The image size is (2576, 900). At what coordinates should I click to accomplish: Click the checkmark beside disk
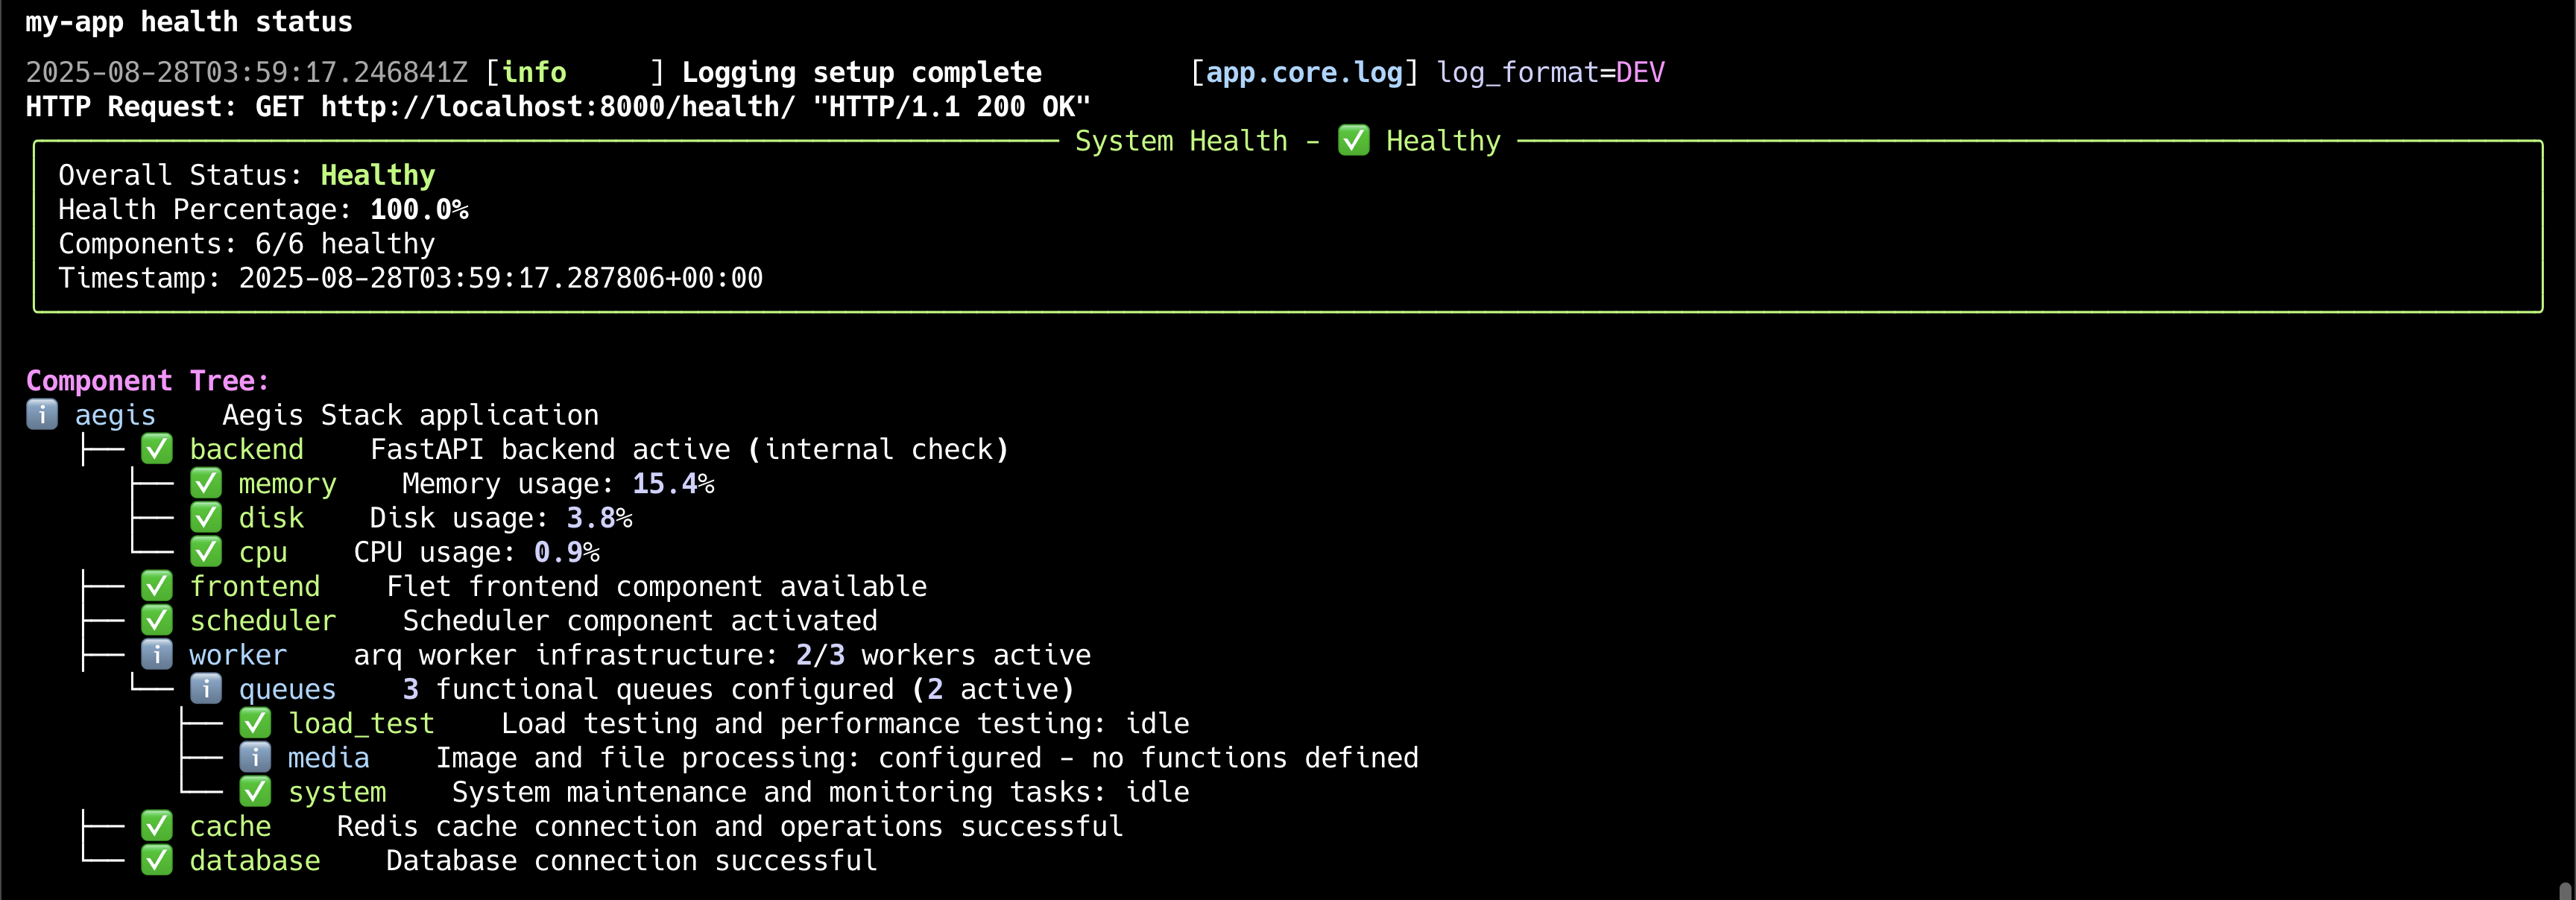point(206,517)
